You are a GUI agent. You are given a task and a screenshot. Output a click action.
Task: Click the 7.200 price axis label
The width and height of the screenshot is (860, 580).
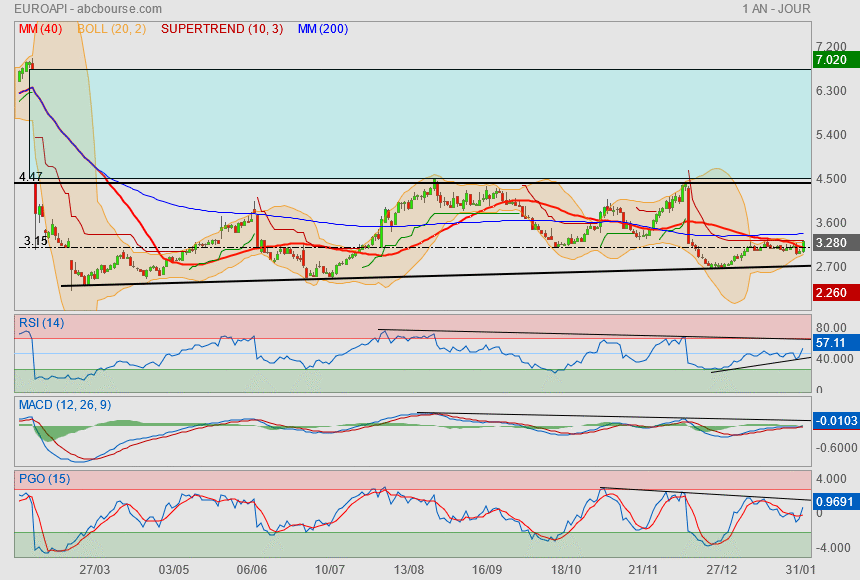831,47
